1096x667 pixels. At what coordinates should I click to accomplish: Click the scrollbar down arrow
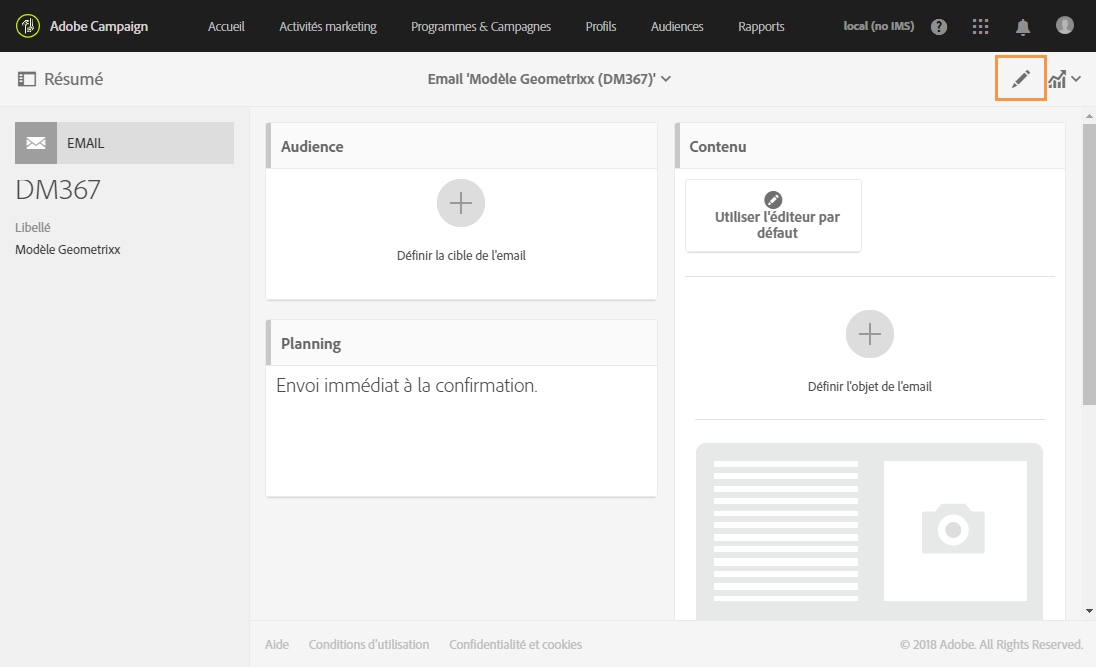1089,610
